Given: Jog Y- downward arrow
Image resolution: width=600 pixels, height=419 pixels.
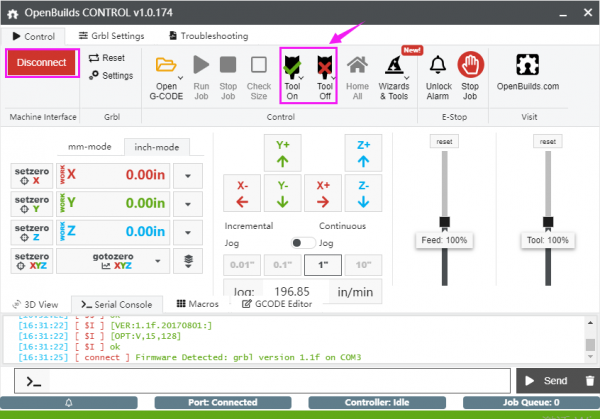Looking at the screenshot, I should 282,193.
